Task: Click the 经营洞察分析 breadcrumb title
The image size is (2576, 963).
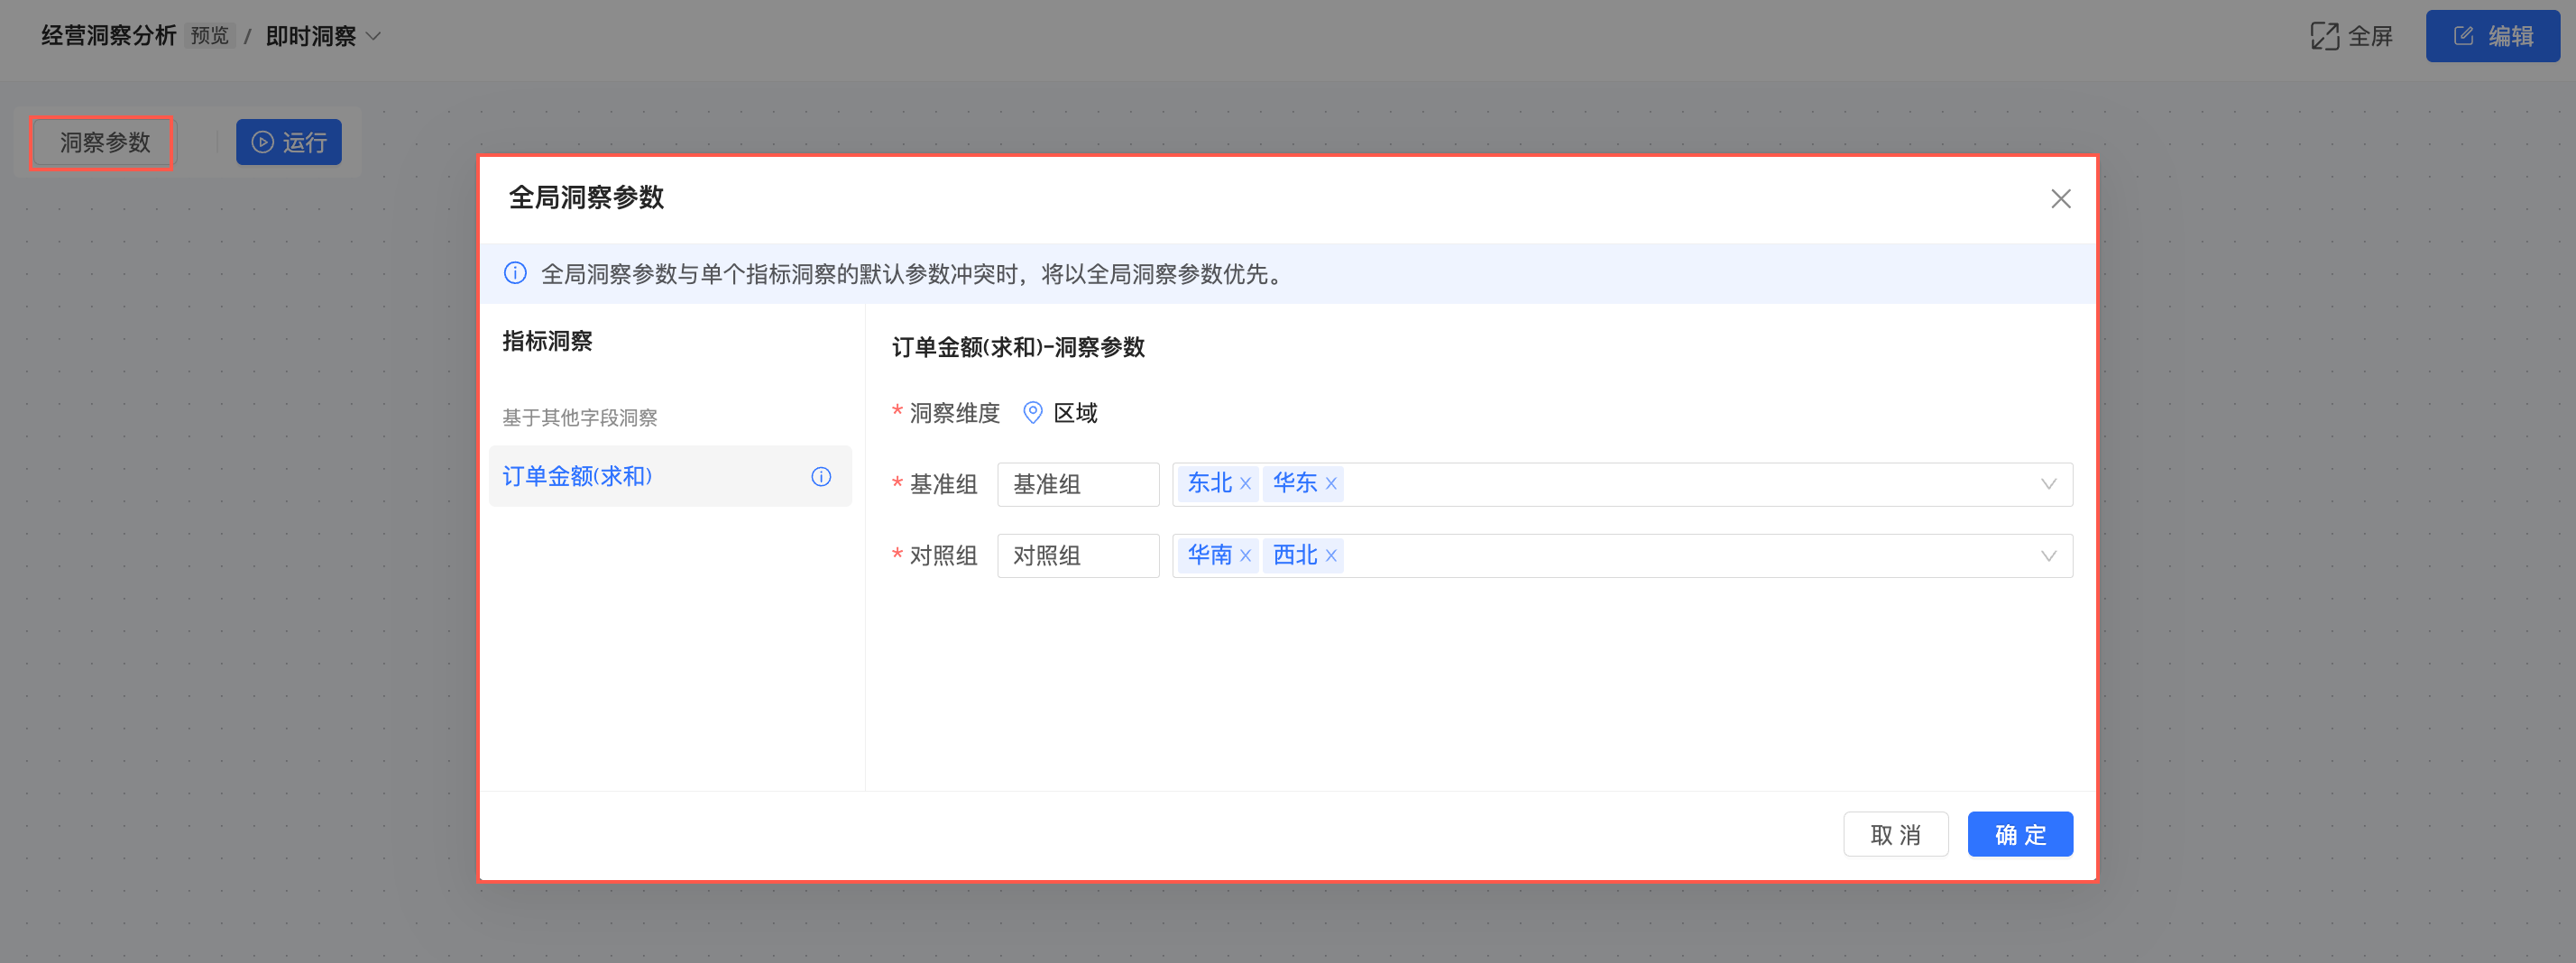Action: [108, 36]
